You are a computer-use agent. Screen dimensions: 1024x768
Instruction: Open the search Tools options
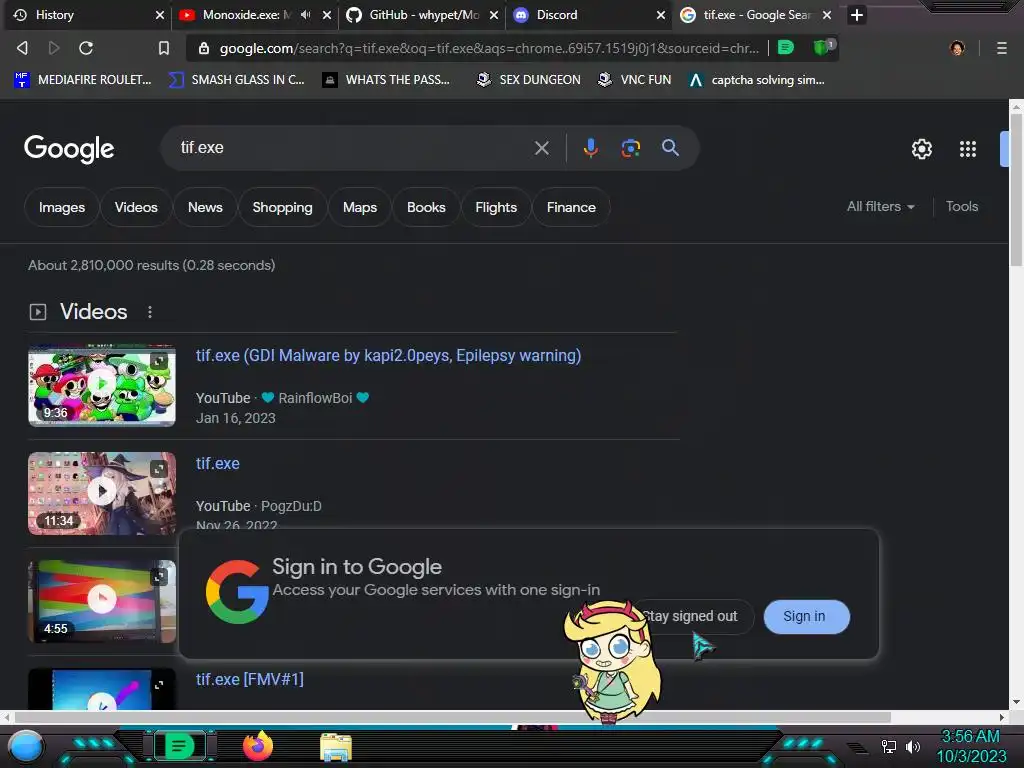[x=961, y=206]
